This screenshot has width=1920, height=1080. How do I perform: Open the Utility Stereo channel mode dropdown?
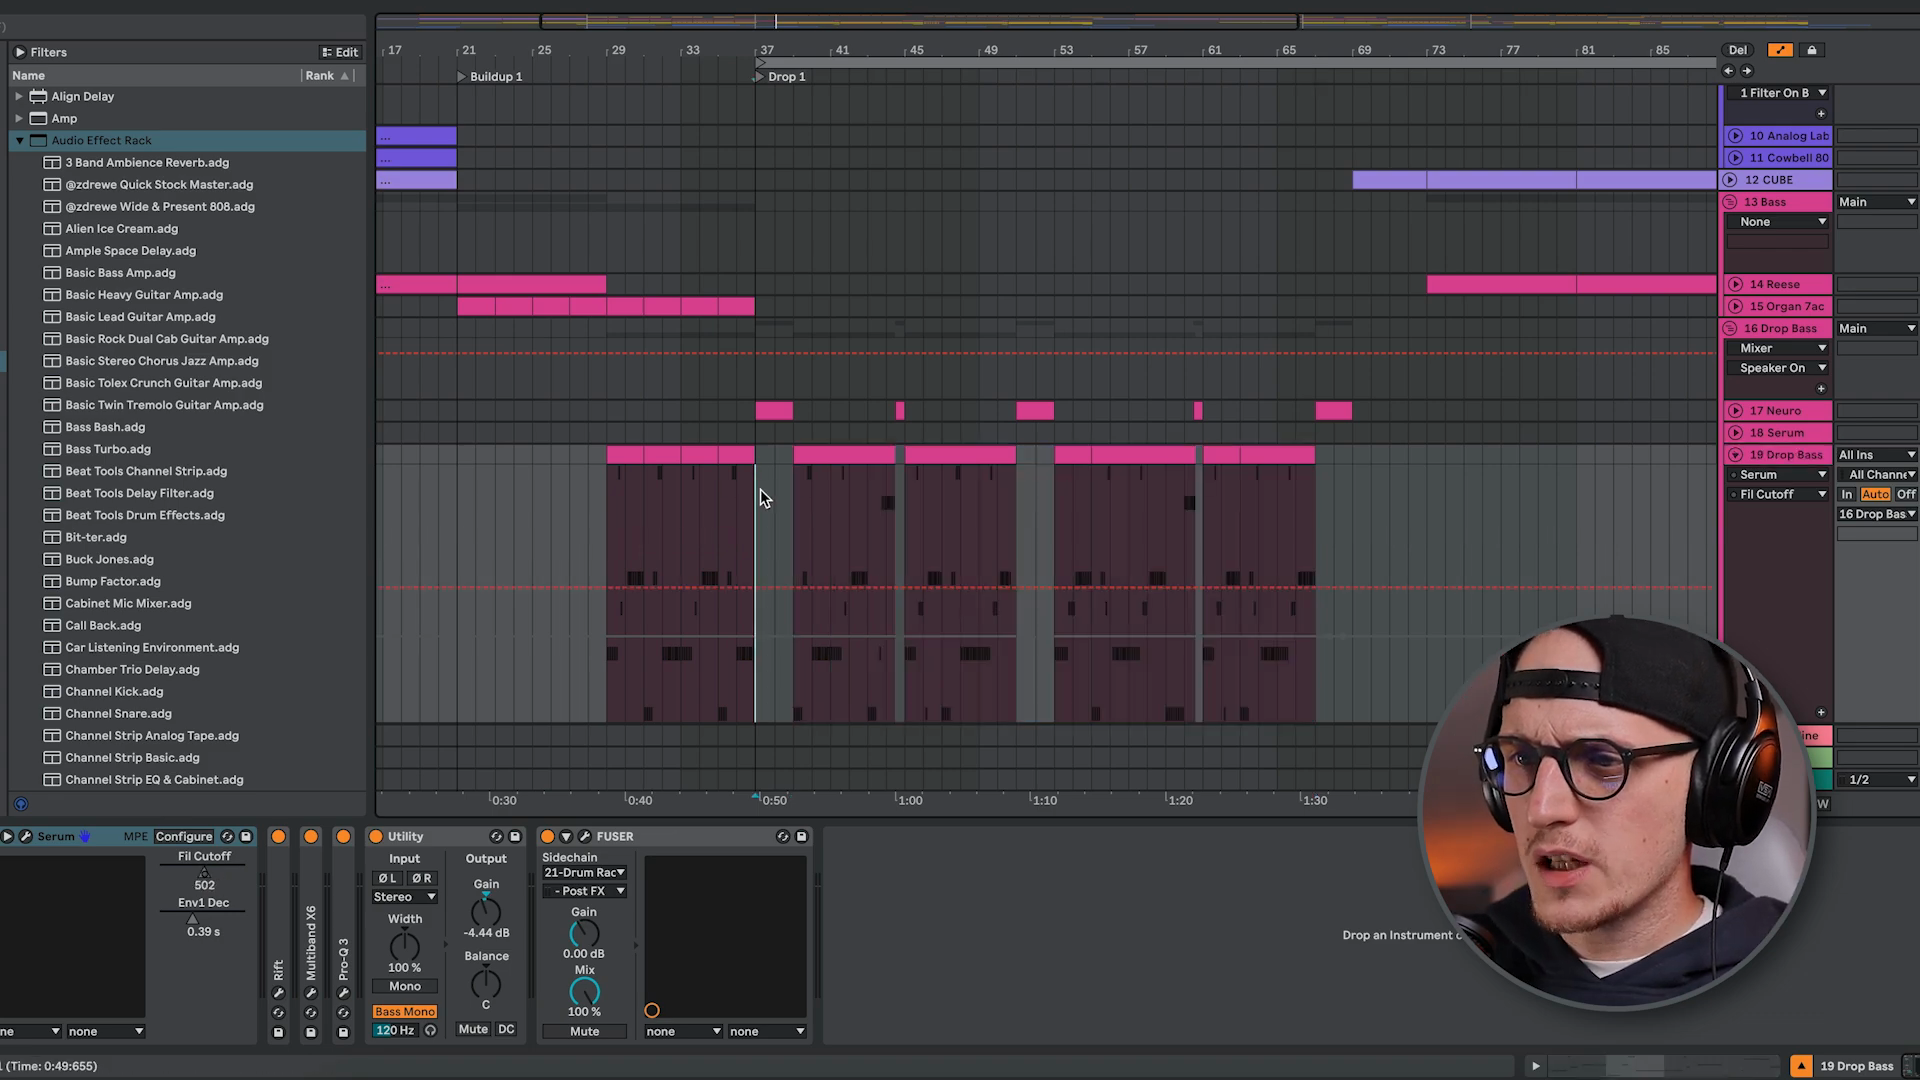coord(404,897)
